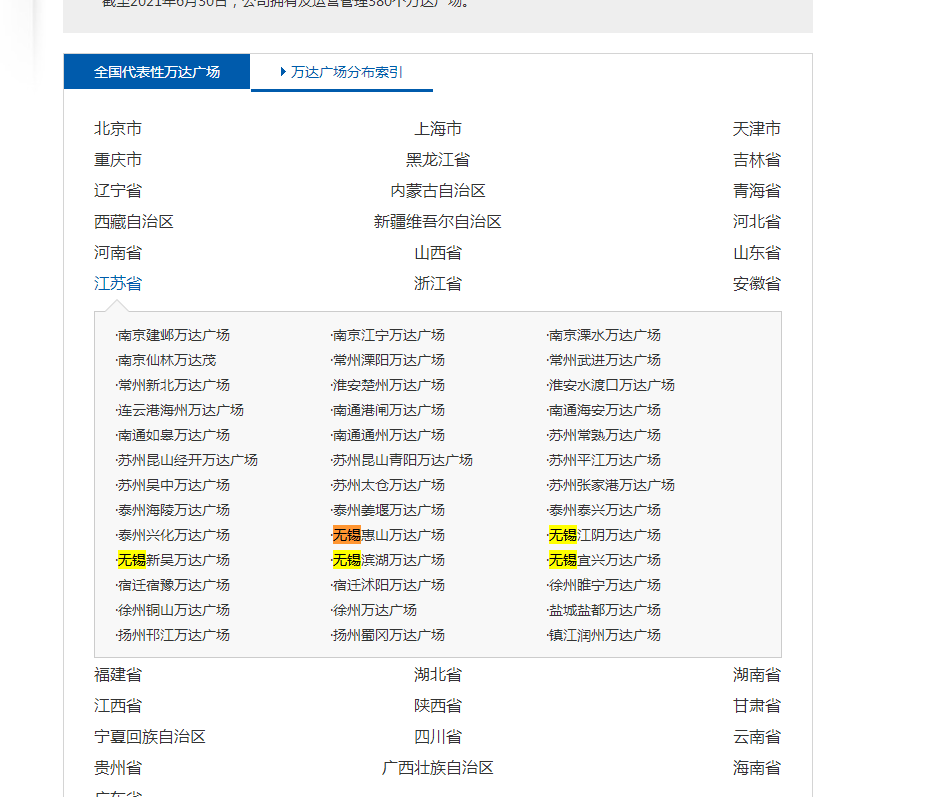Image resolution: width=925 pixels, height=797 pixels.
Task: Go to 连云港海州万达广场
Action: pyautogui.click(x=180, y=410)
